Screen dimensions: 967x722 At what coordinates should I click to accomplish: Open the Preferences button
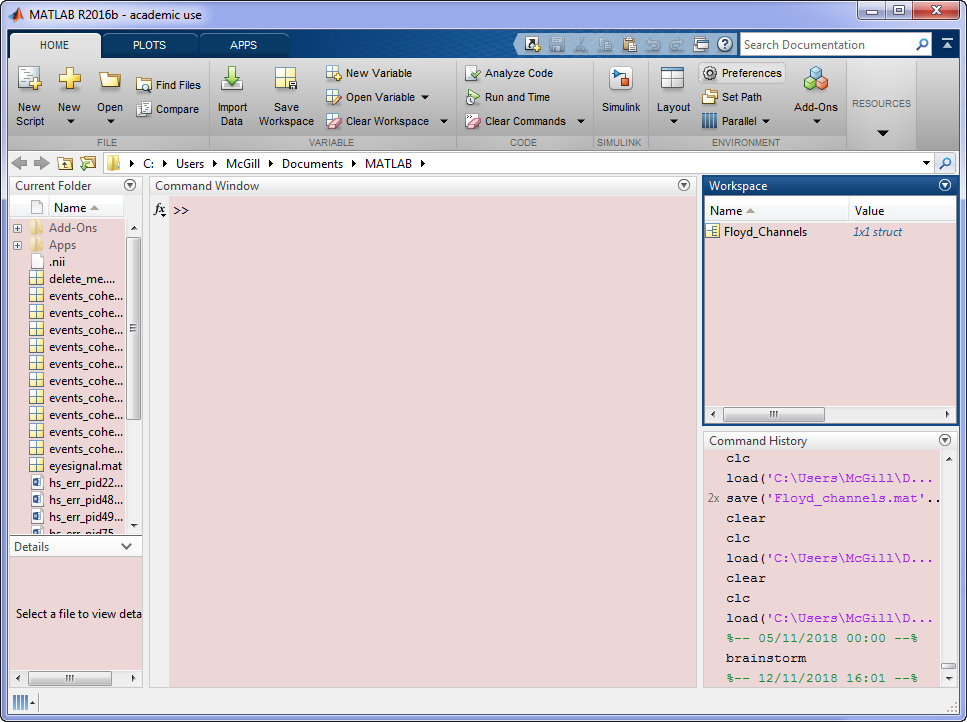[x=741, y=73]
